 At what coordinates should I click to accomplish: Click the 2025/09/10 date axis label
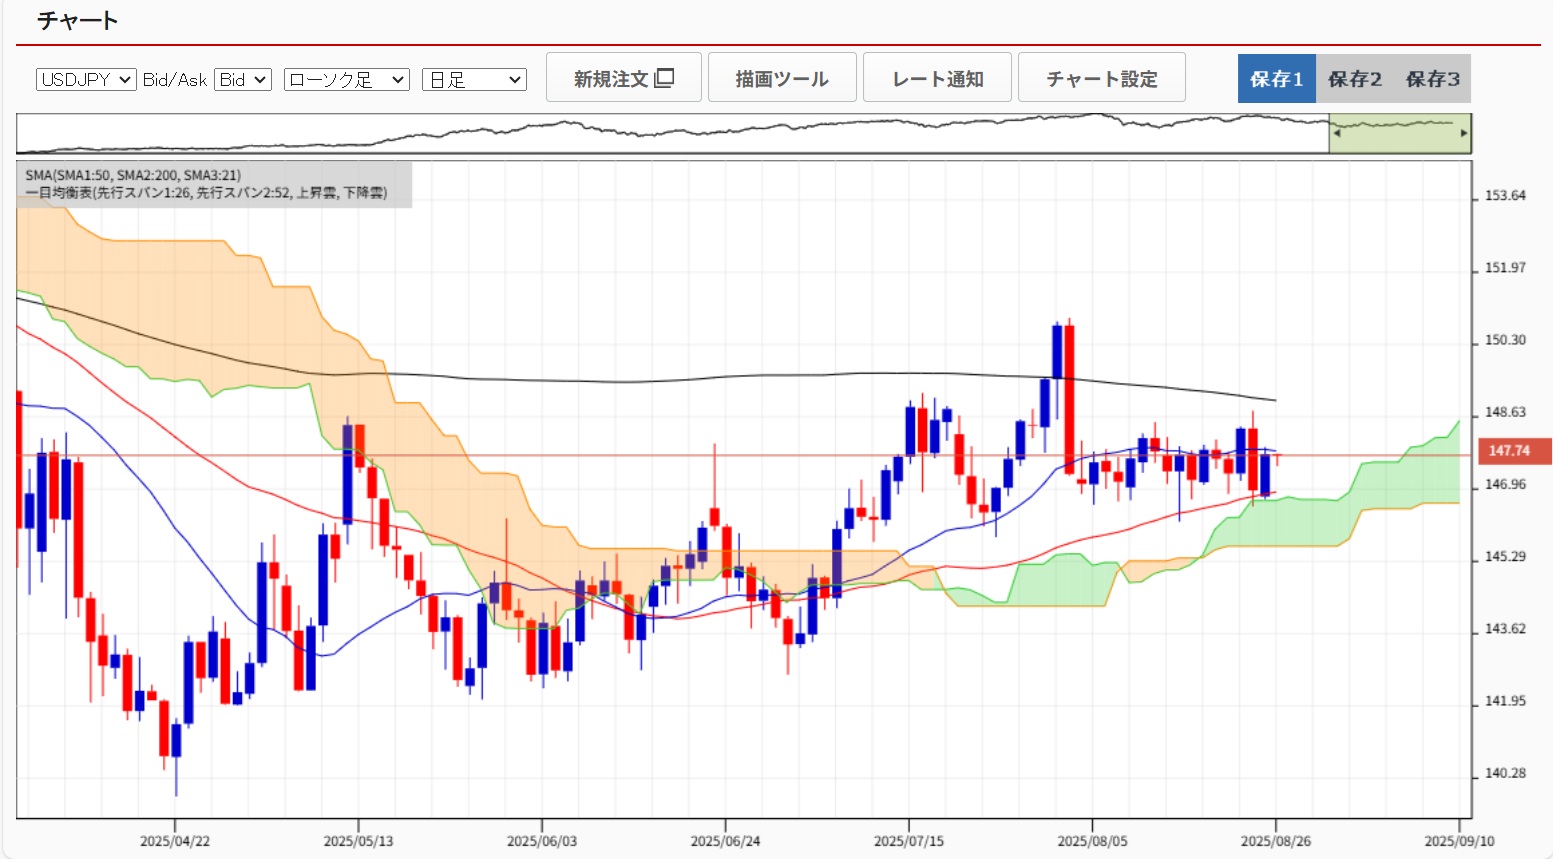(x=1459, y=841)
